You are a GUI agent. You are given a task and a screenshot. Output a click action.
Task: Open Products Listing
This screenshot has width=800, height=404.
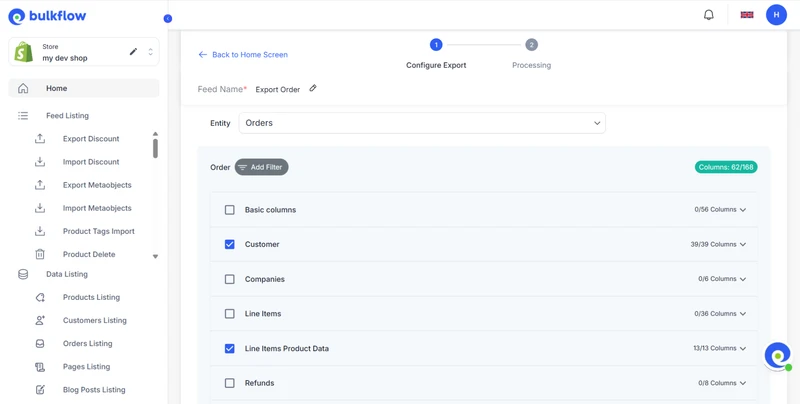tap(91, 297)
